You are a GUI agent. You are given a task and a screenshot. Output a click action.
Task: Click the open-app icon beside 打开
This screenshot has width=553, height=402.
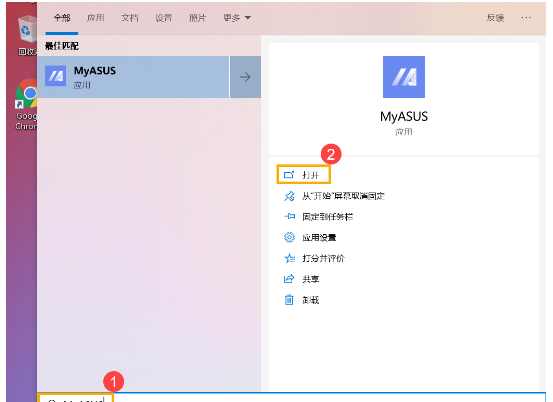[289, 175]
